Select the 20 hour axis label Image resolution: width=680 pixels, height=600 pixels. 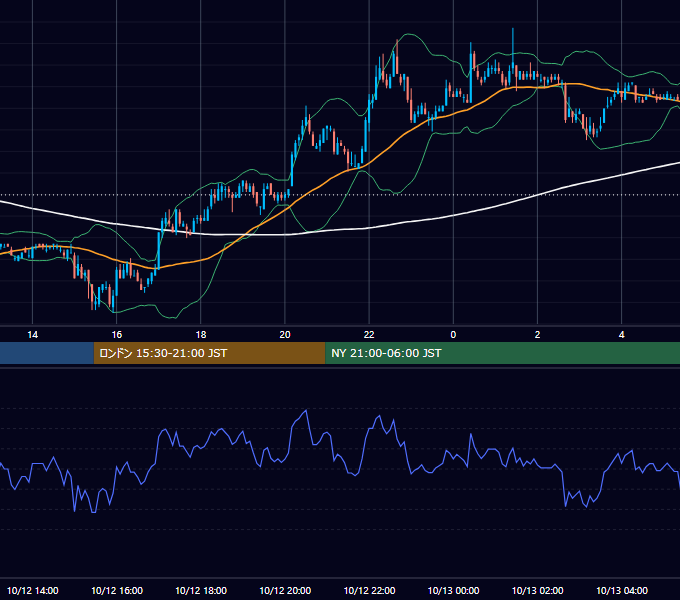pos(285,335)
